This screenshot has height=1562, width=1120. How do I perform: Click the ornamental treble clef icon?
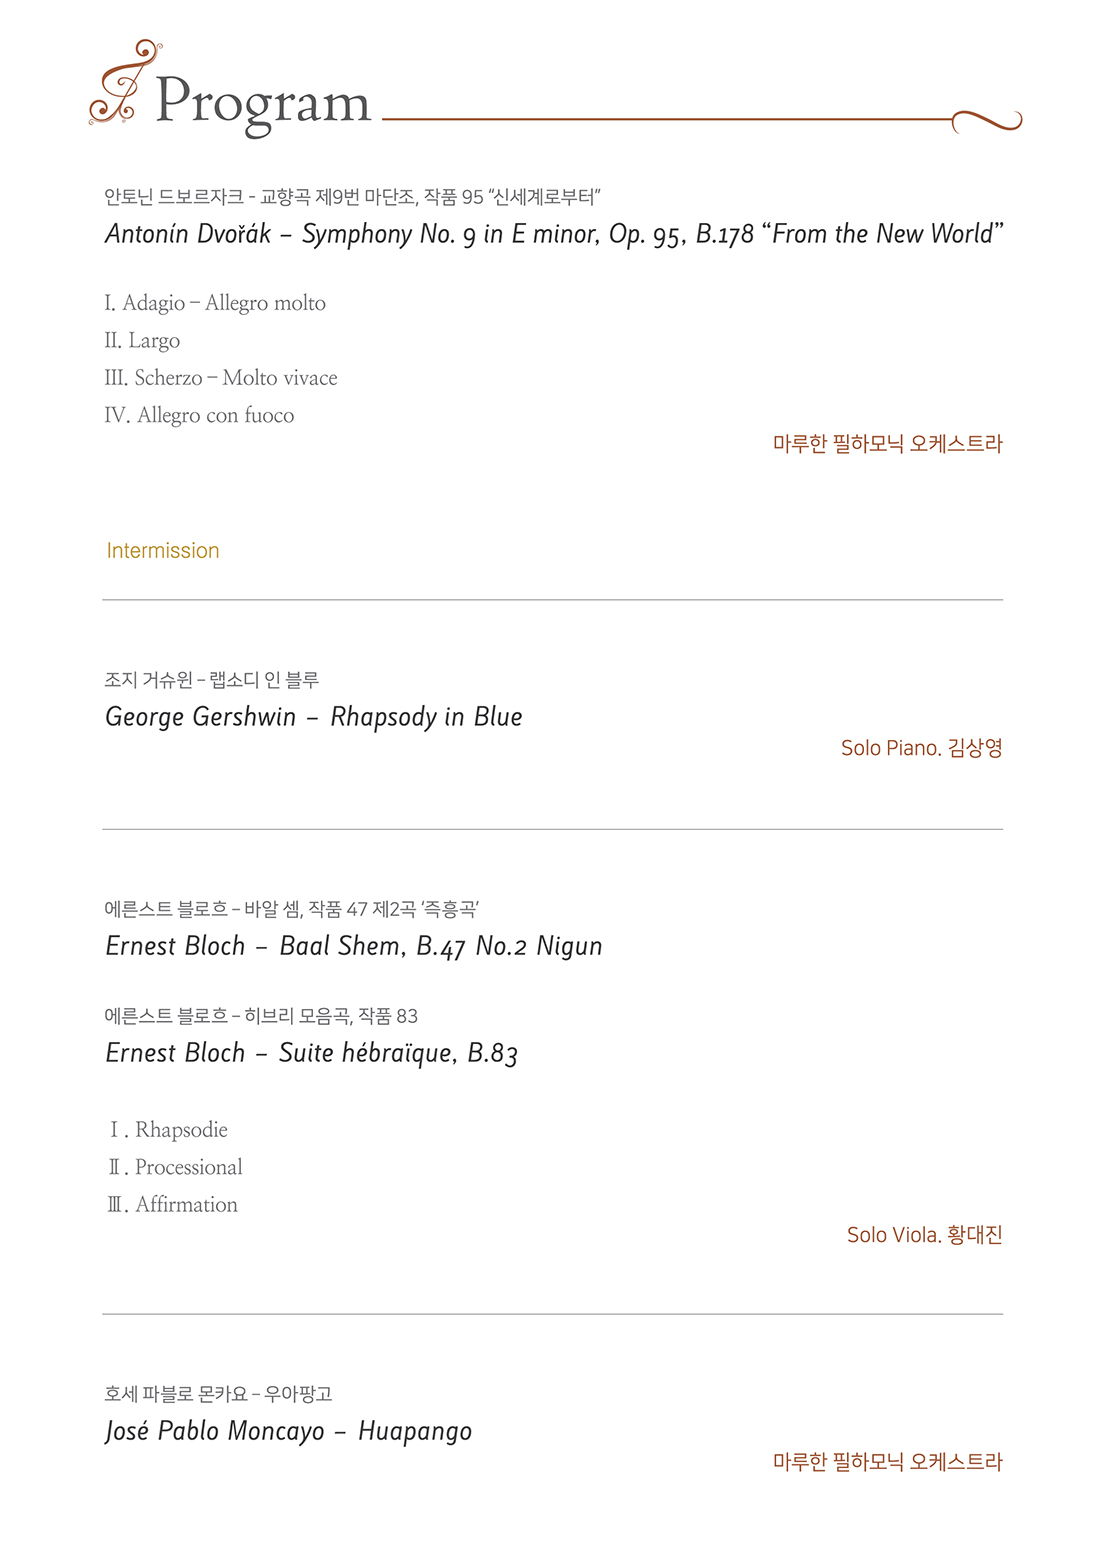point(124,82)
